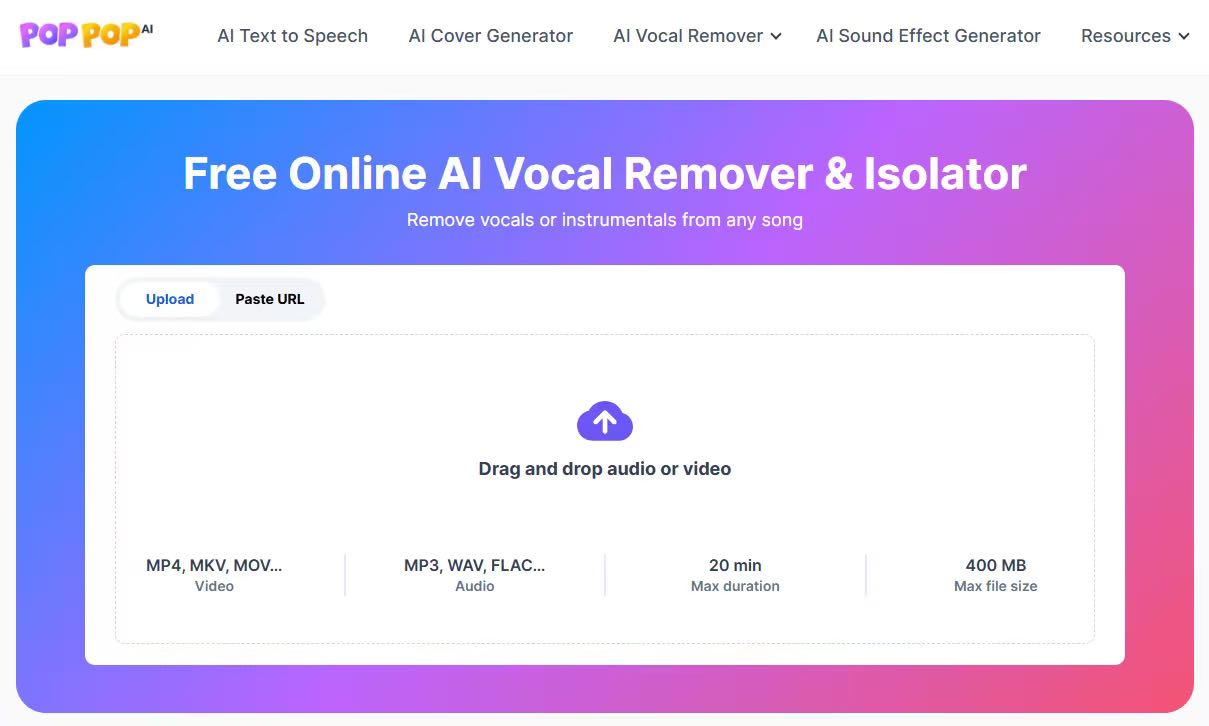The image size is (1209, 726).
Task: Click the '20 min' duration value
Action: 735,565
